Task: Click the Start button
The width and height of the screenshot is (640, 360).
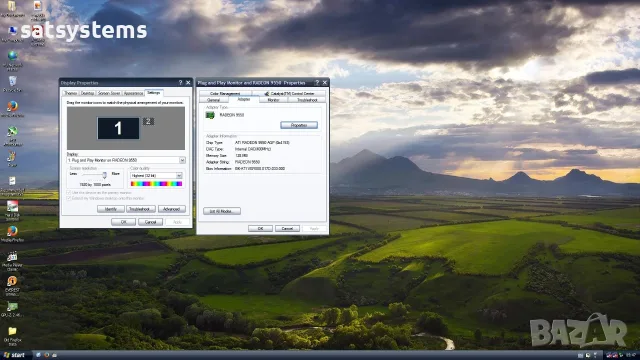Action: click(14, 355)
